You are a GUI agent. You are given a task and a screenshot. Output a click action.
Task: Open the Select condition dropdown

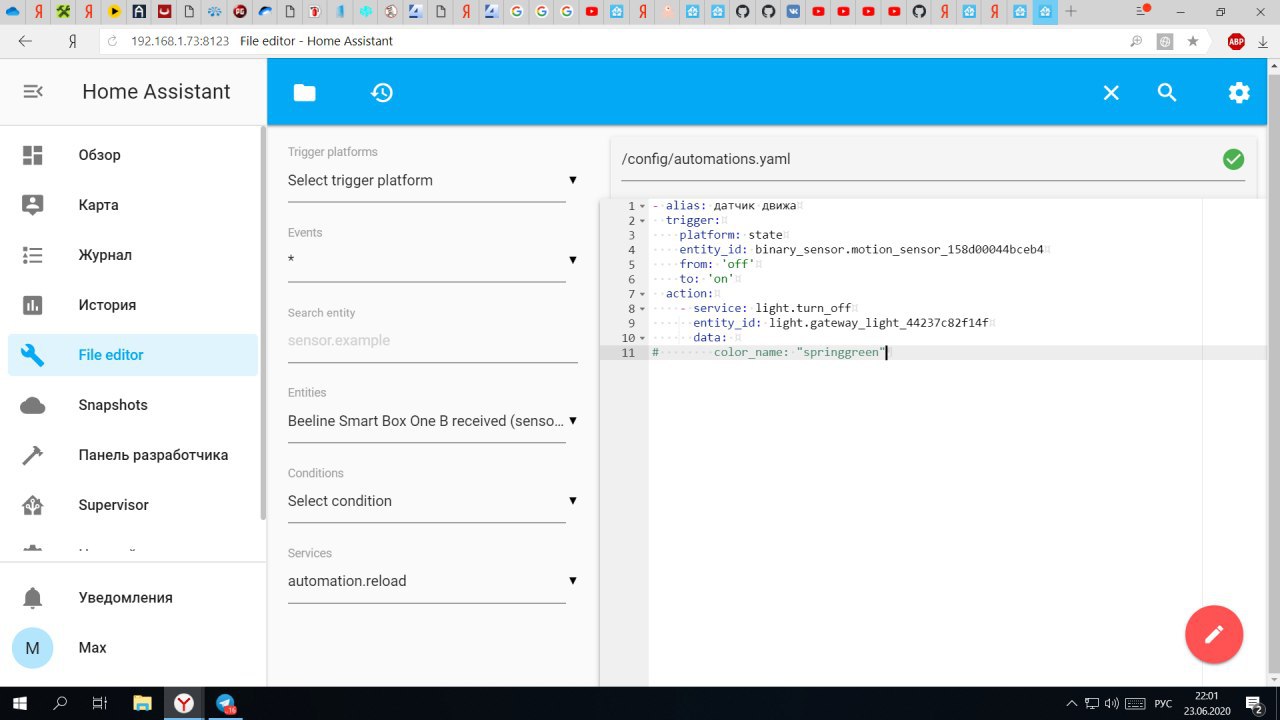[432, 501]
